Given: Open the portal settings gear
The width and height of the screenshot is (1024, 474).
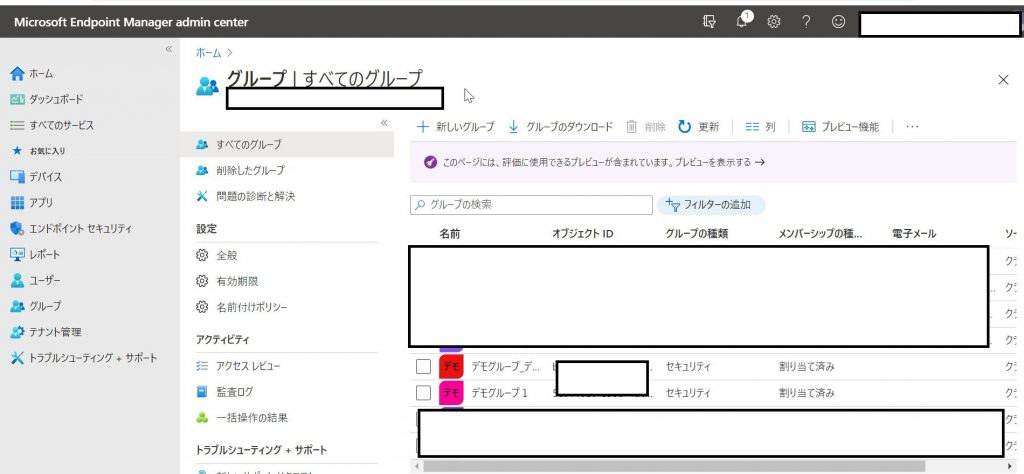Looking at the screenshot, I should point(774,22).
